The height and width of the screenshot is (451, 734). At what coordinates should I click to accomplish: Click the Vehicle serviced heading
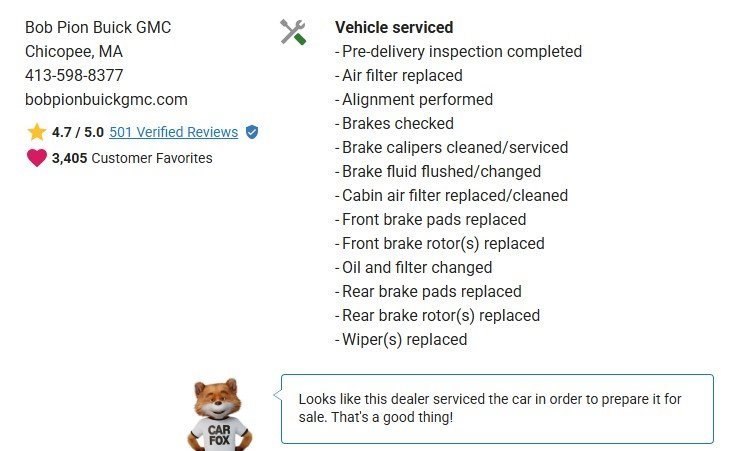click(x=394, y=27)
